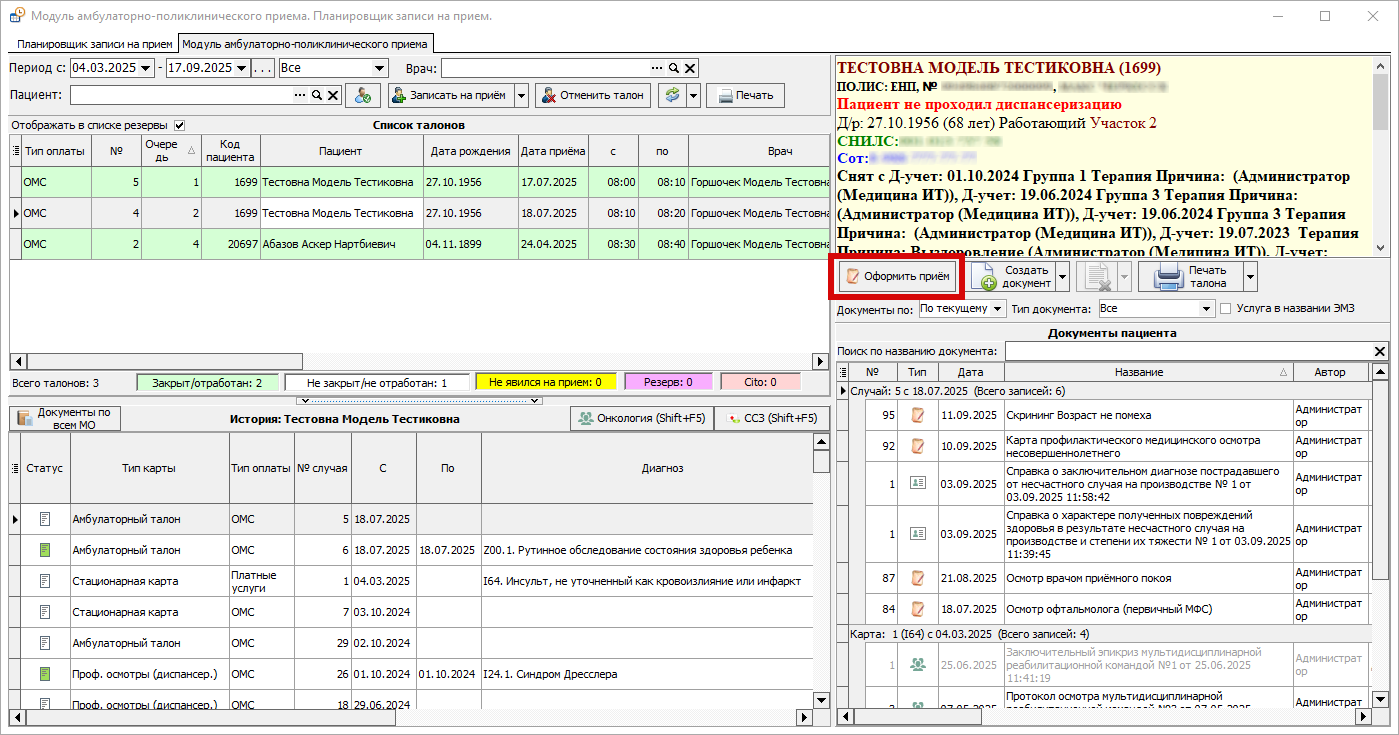
Task: Click the patient lookup icon with green checkmark
Action: (363, 95)
